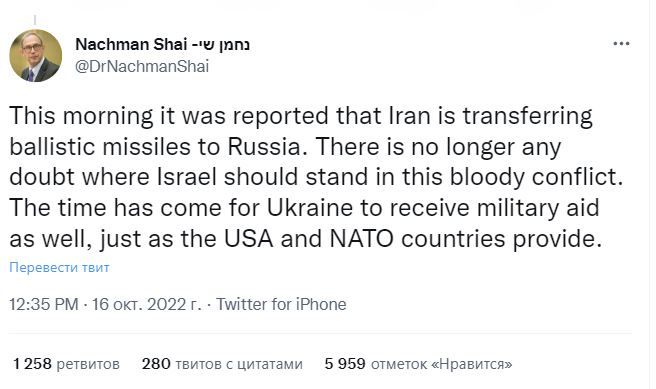Image resolution: width=656 pixels, height=389 pixels.
Task: Open the Twitter for iPhone source link
Action: 281,304
